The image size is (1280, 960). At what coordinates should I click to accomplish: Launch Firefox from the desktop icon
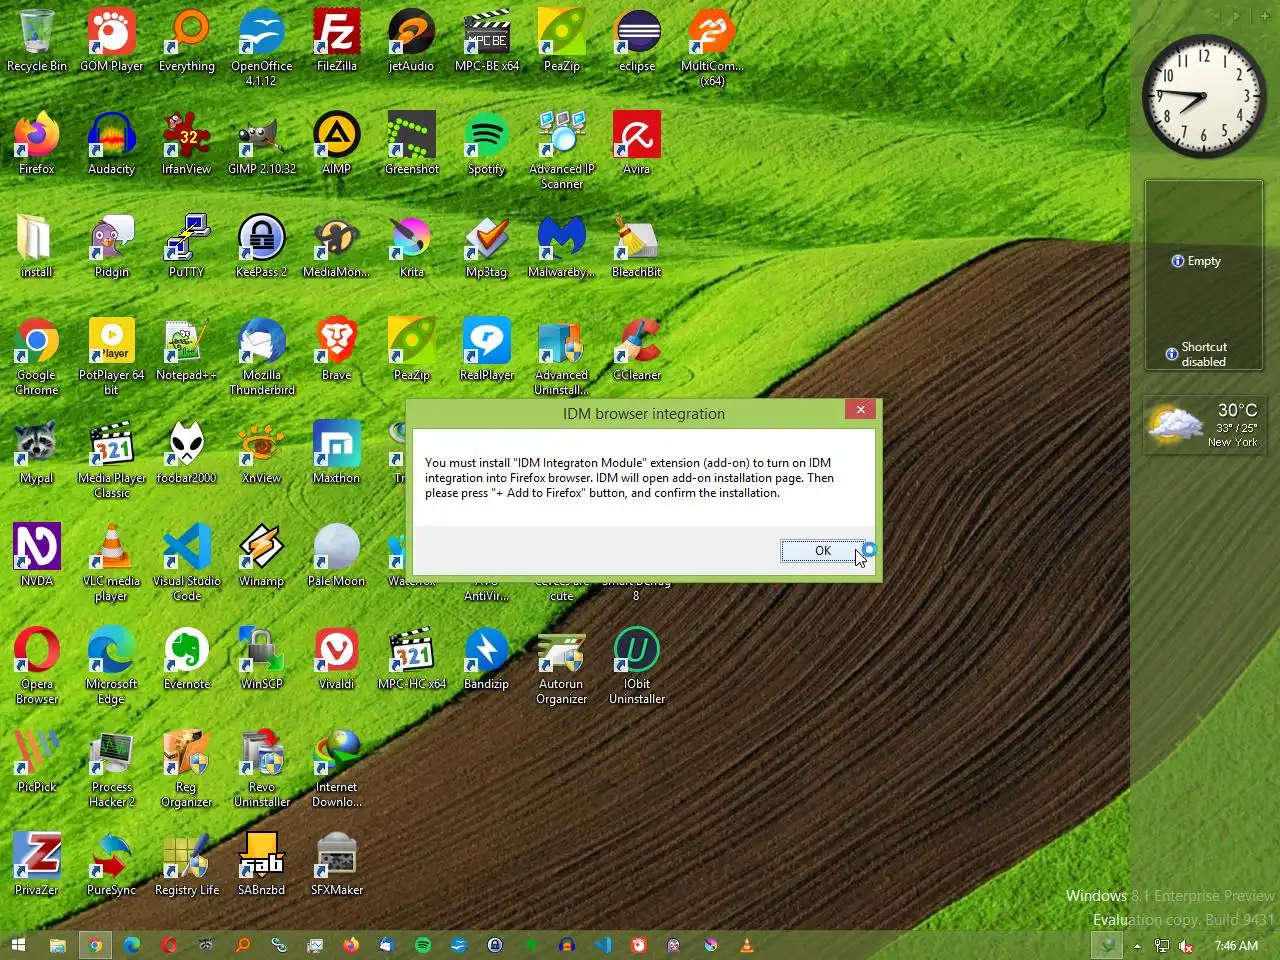point(37,144)
